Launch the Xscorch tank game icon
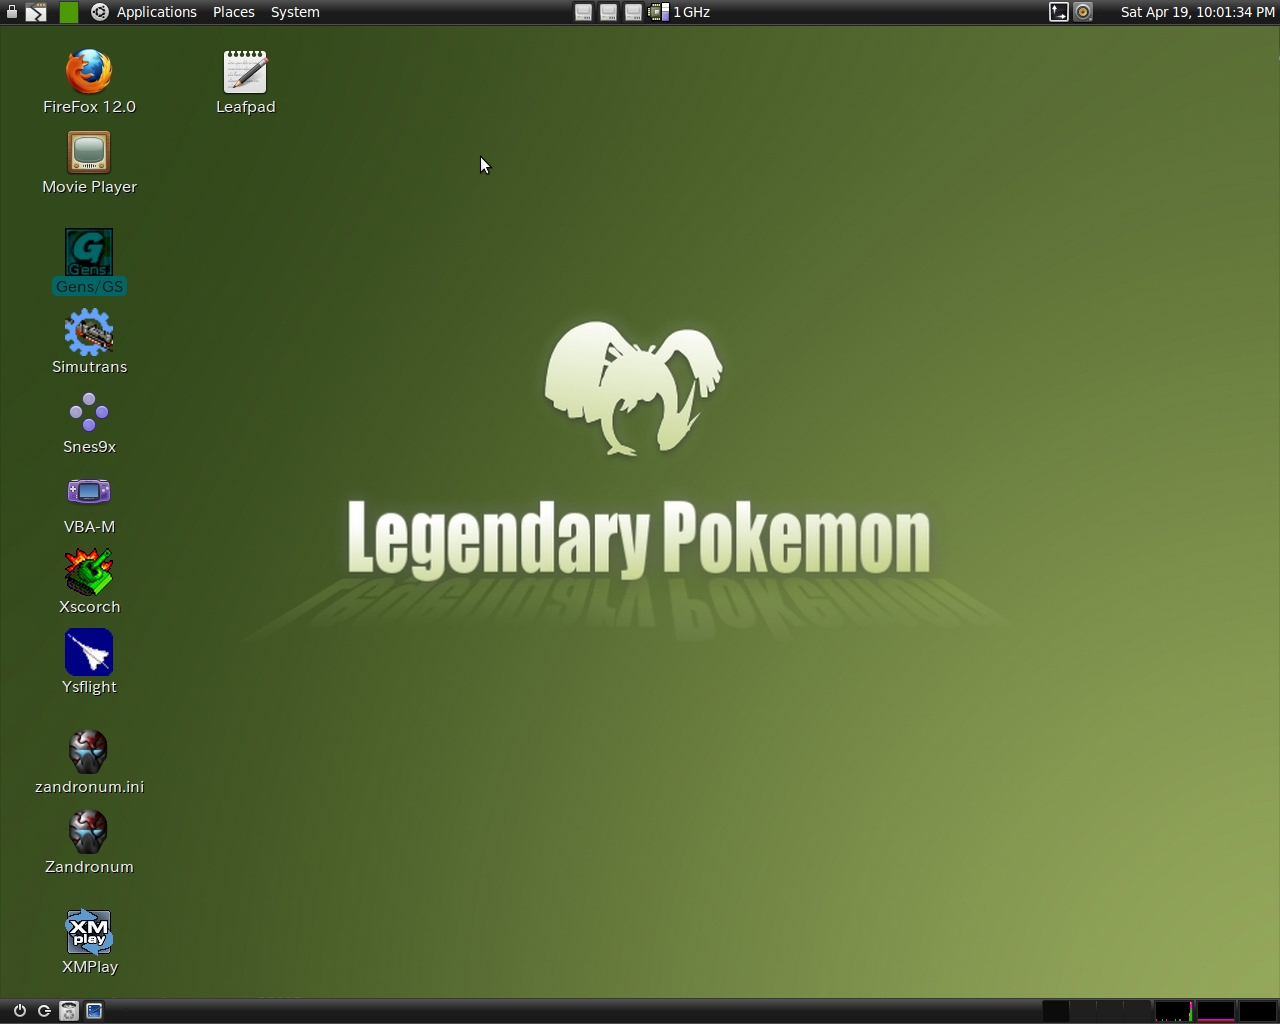The width and height of the screenshot is (1280, 1024). point(89,573)
